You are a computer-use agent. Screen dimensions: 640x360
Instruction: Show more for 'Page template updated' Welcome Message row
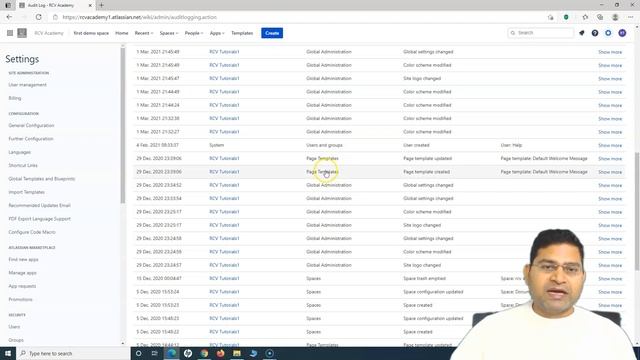610,159
